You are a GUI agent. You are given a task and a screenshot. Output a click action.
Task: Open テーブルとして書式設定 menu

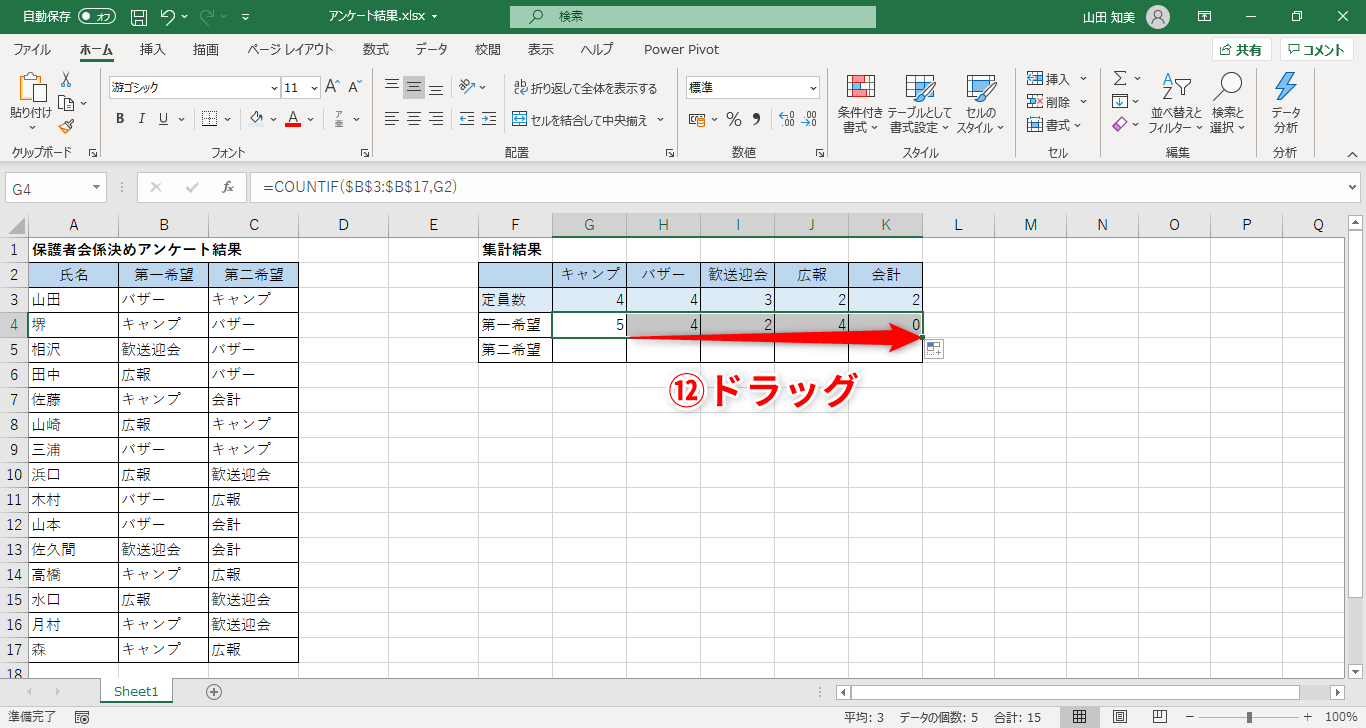click(x=919, y=104)
